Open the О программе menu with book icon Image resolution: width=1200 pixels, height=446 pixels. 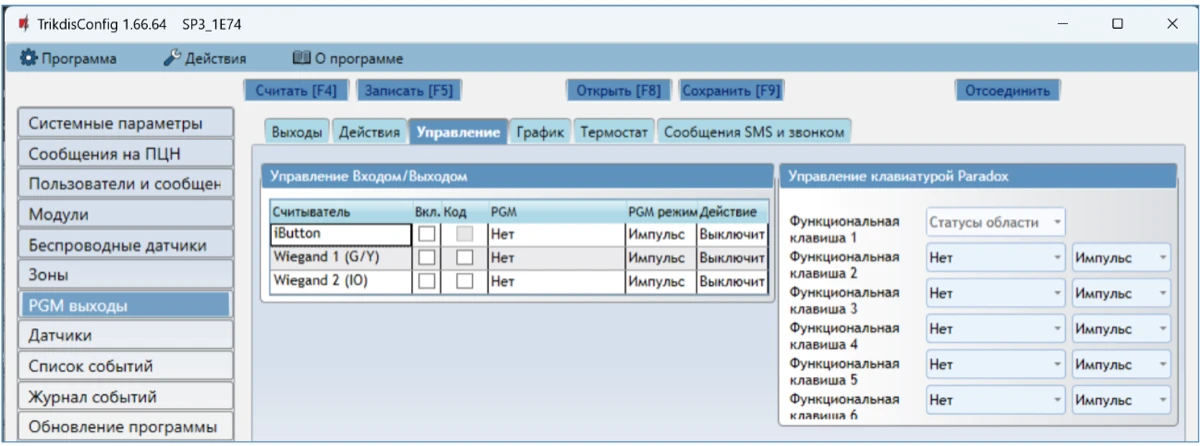347,59
